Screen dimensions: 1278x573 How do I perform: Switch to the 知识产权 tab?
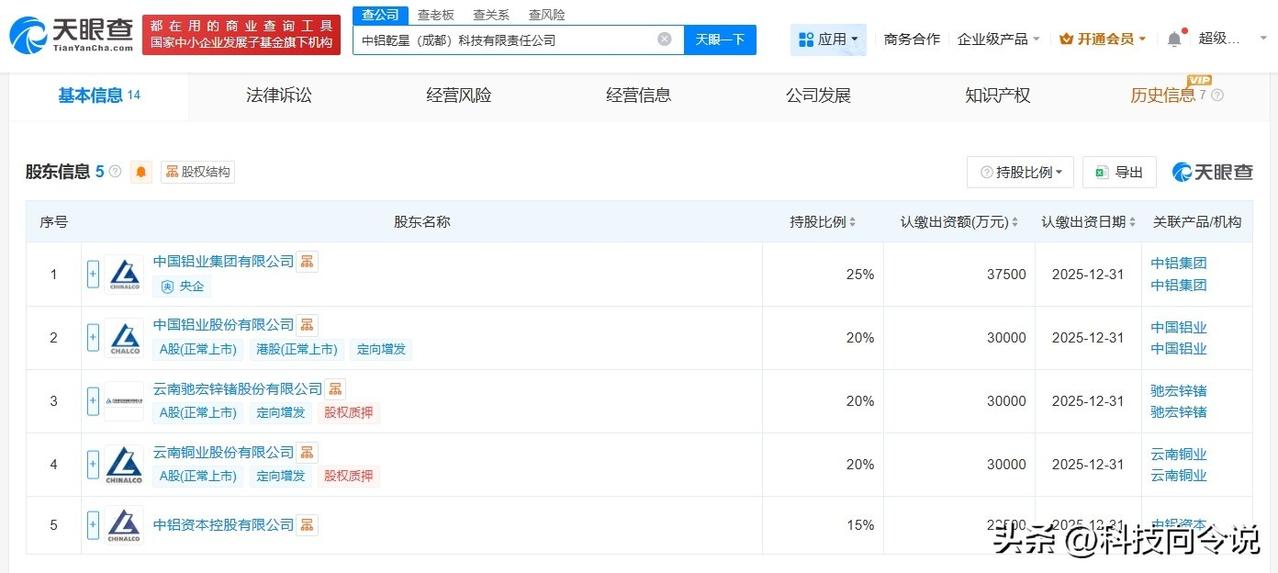tap(998, 96)
